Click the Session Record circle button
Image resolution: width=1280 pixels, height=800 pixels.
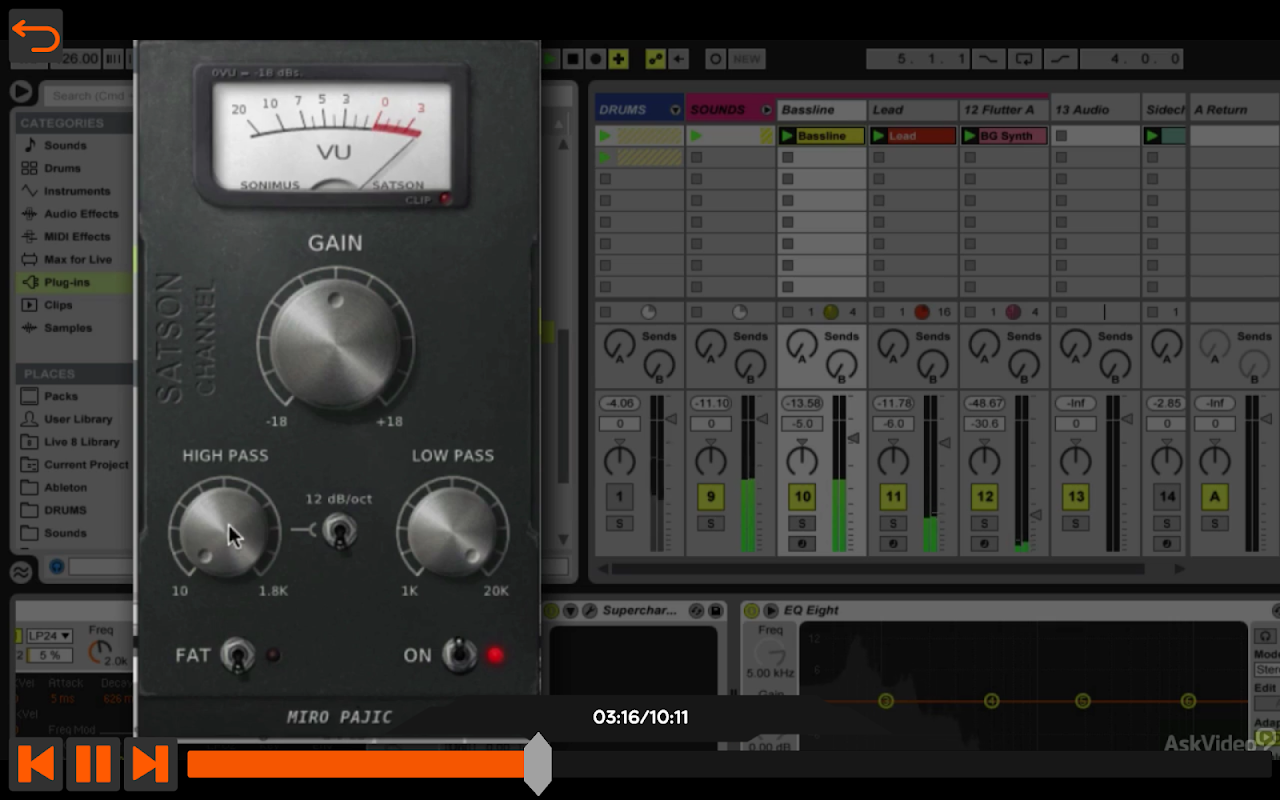tap(716, 59)
